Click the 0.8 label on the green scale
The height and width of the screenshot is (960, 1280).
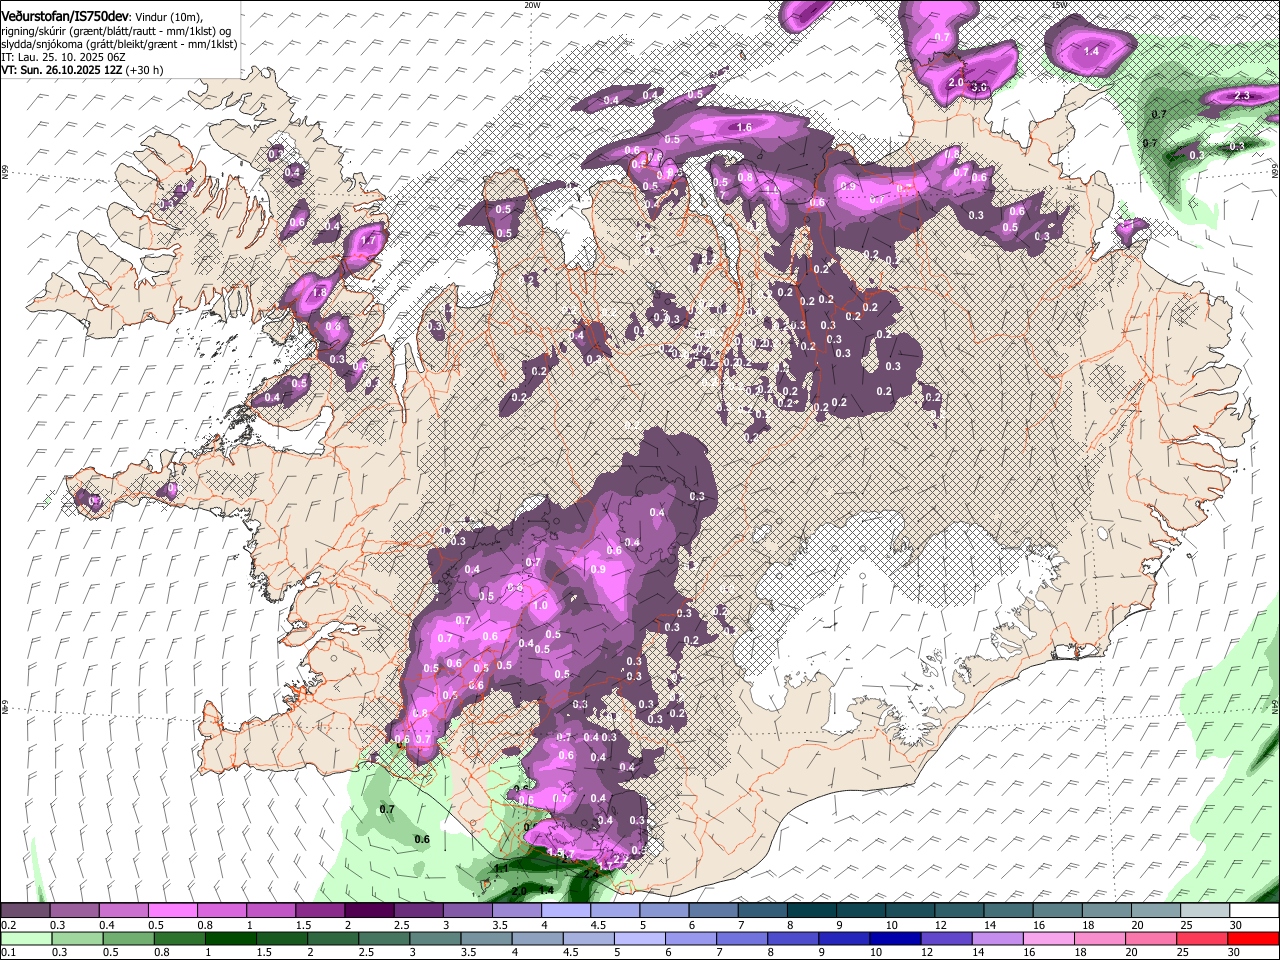click(161, 953)
